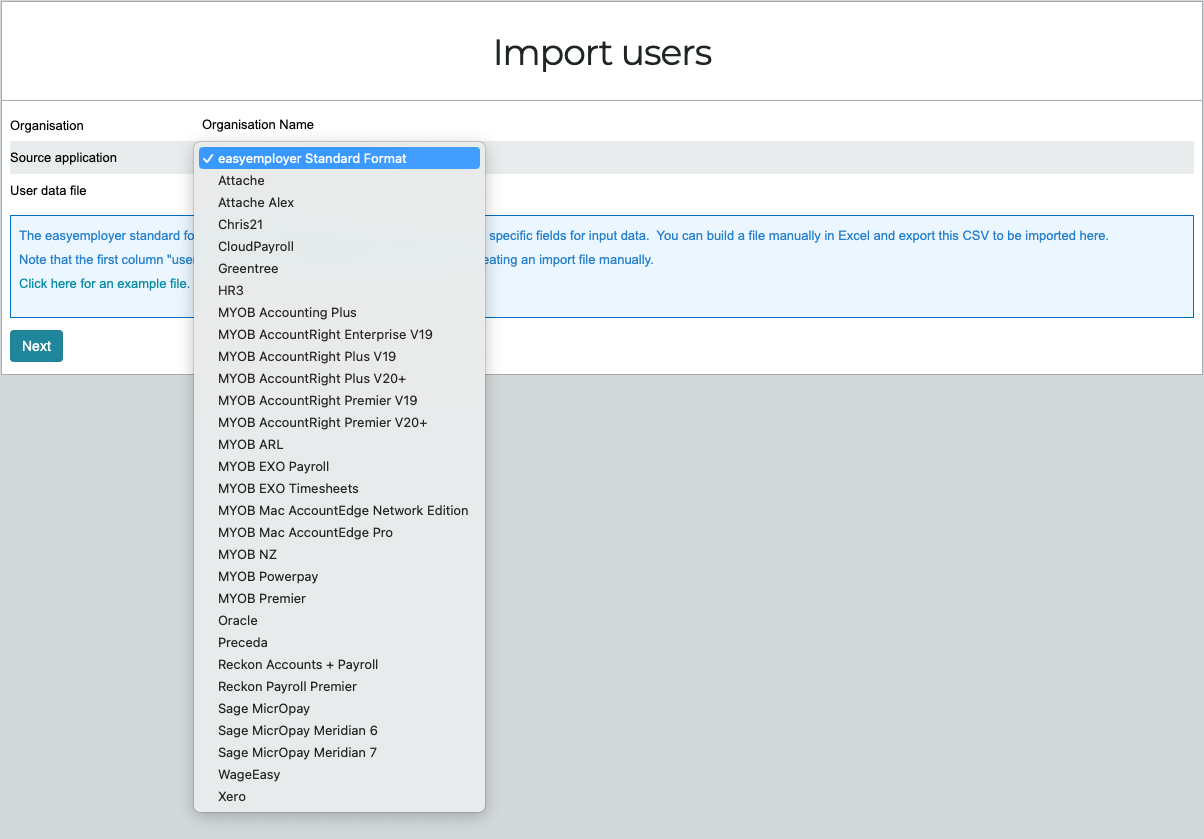Select Sage MicrOpay Meridian 6
The image size is (1204, 839).
point(339,730)
